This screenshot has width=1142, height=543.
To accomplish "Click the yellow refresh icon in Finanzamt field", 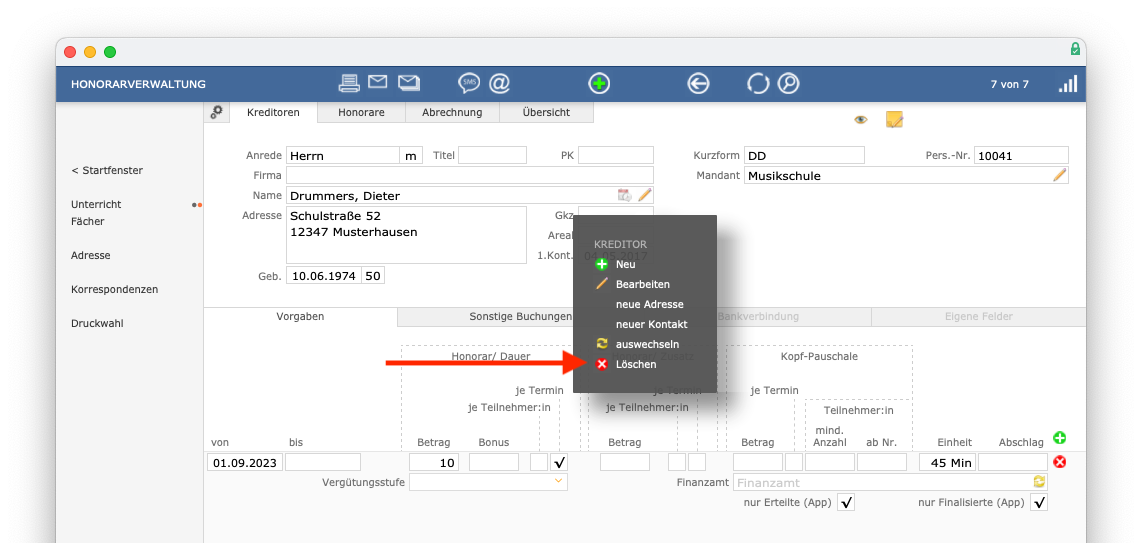I will click(1039, 482).
